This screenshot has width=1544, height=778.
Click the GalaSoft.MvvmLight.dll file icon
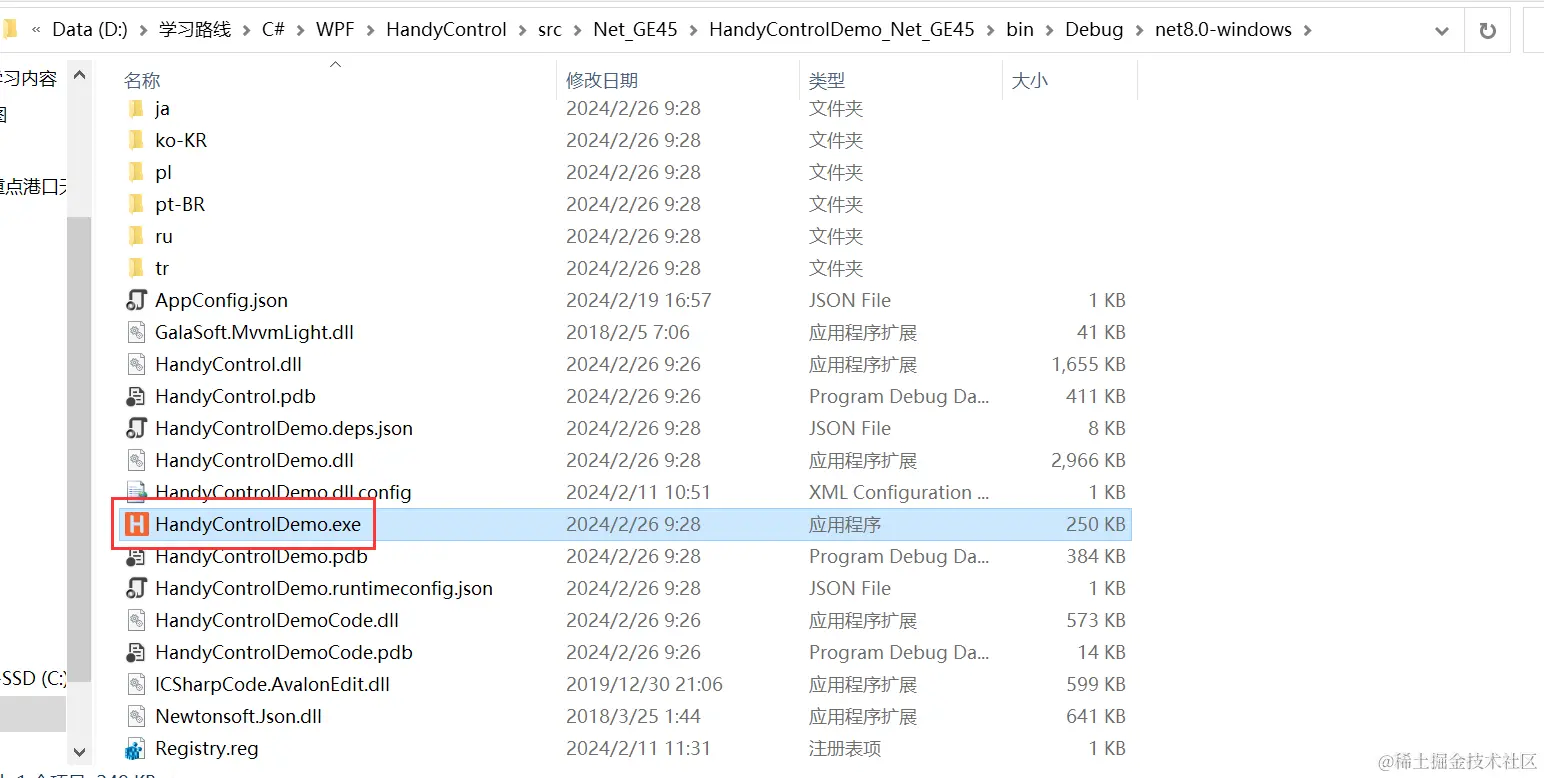click(x=137, y=332)
